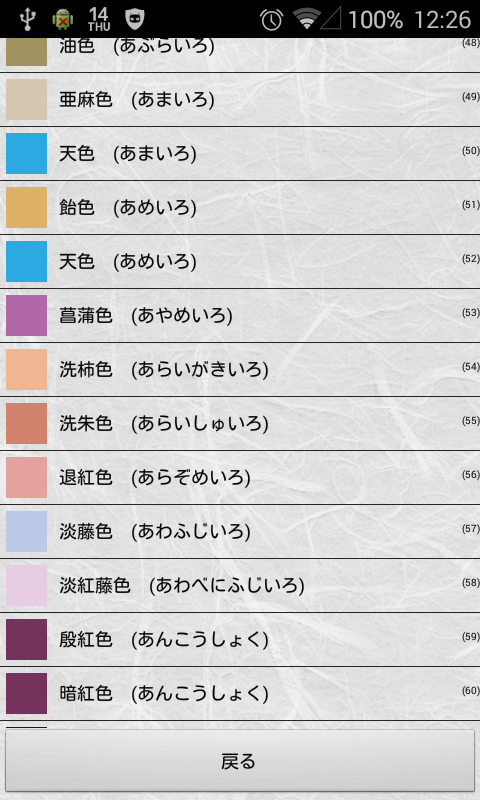Tap the 戻る back button
The width and height of the screenshot is (480, 800).
[240, 761]
